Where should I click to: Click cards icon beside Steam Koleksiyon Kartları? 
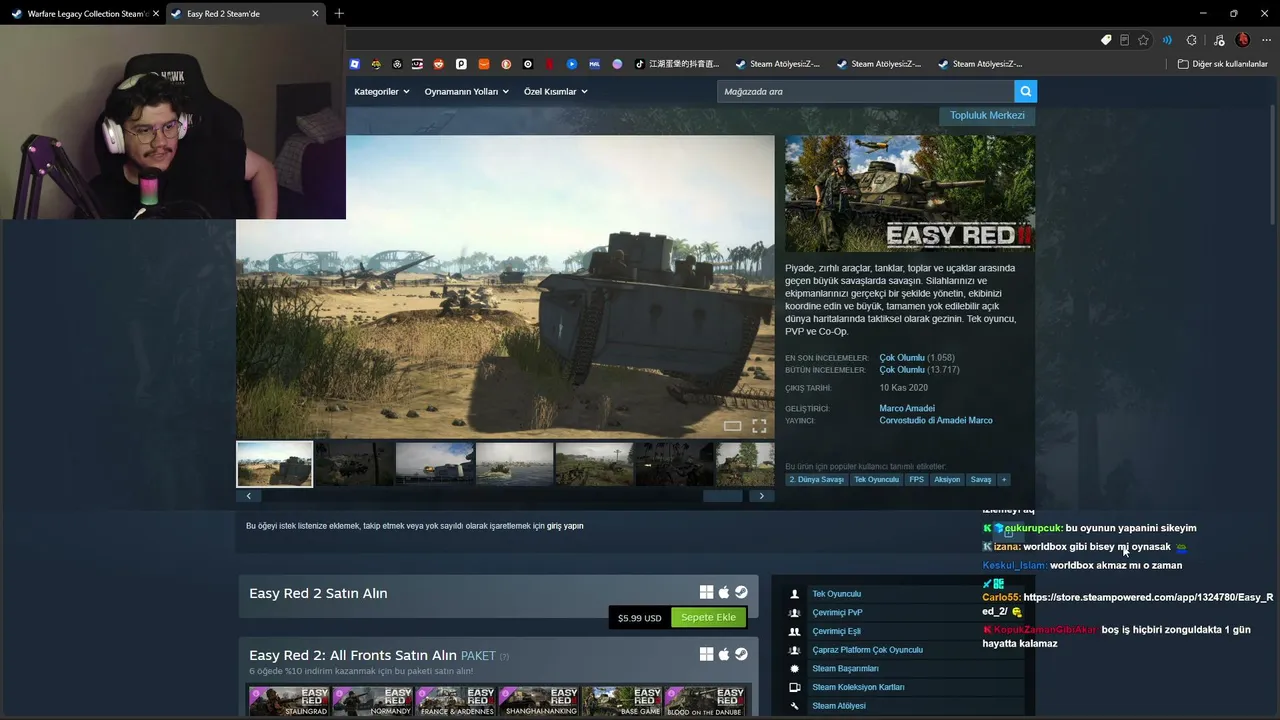click(x=795, y=688)
